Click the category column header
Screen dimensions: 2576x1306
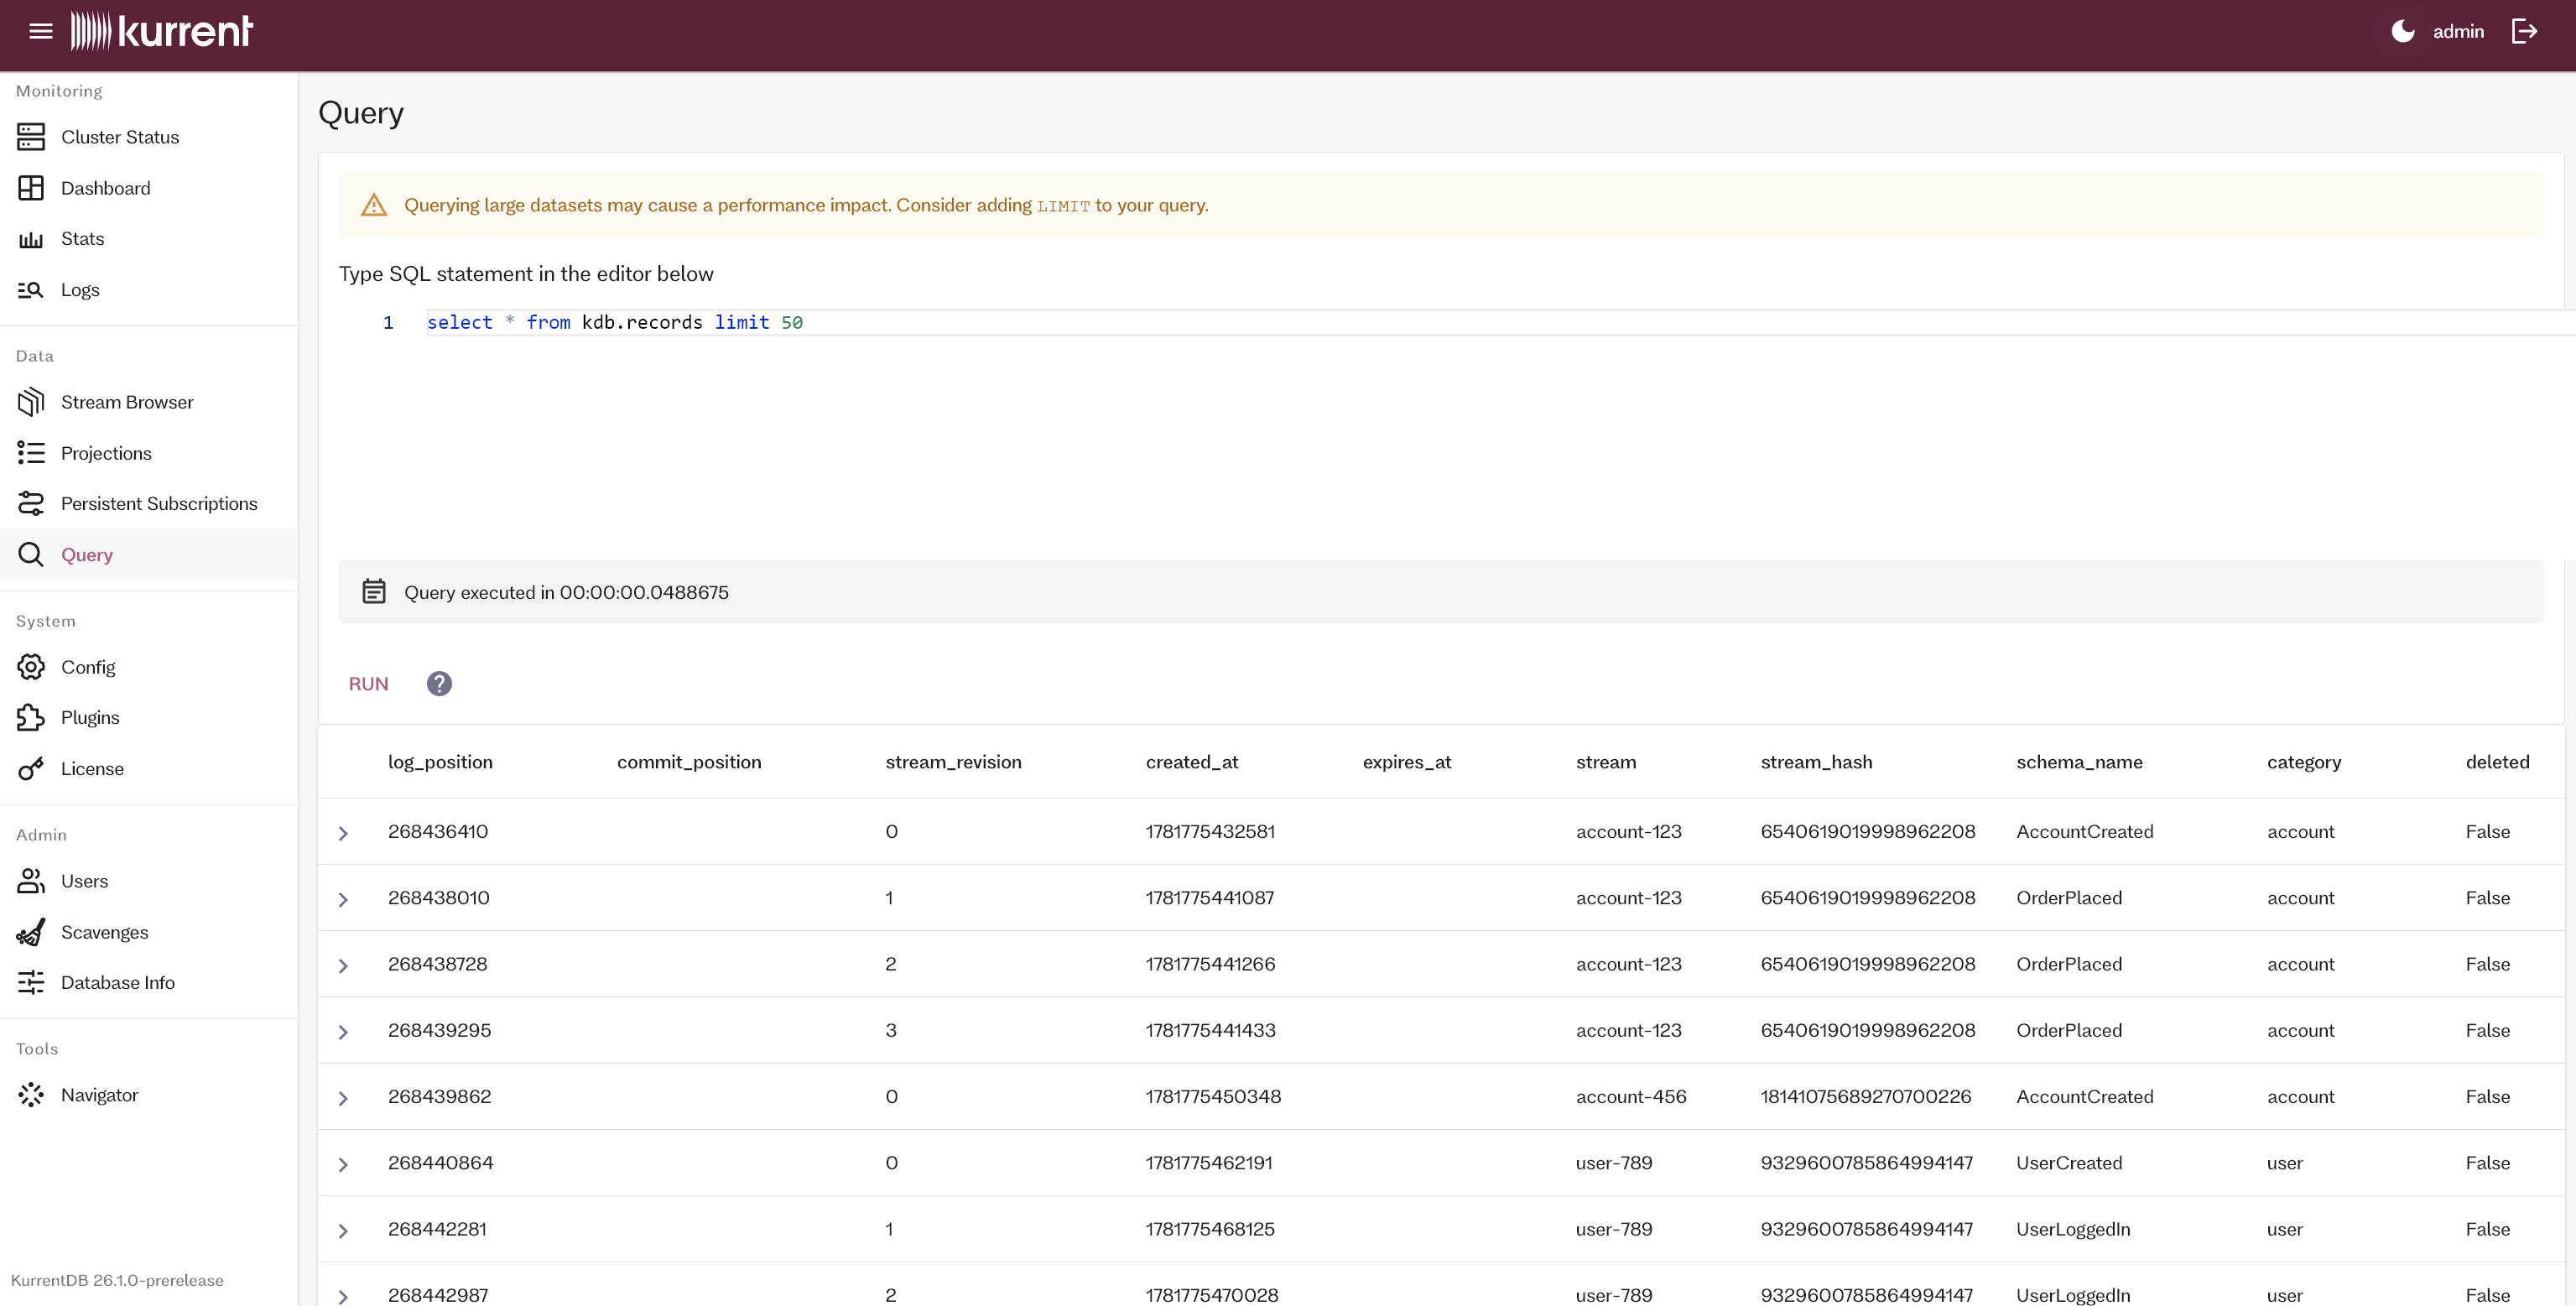2303,762
